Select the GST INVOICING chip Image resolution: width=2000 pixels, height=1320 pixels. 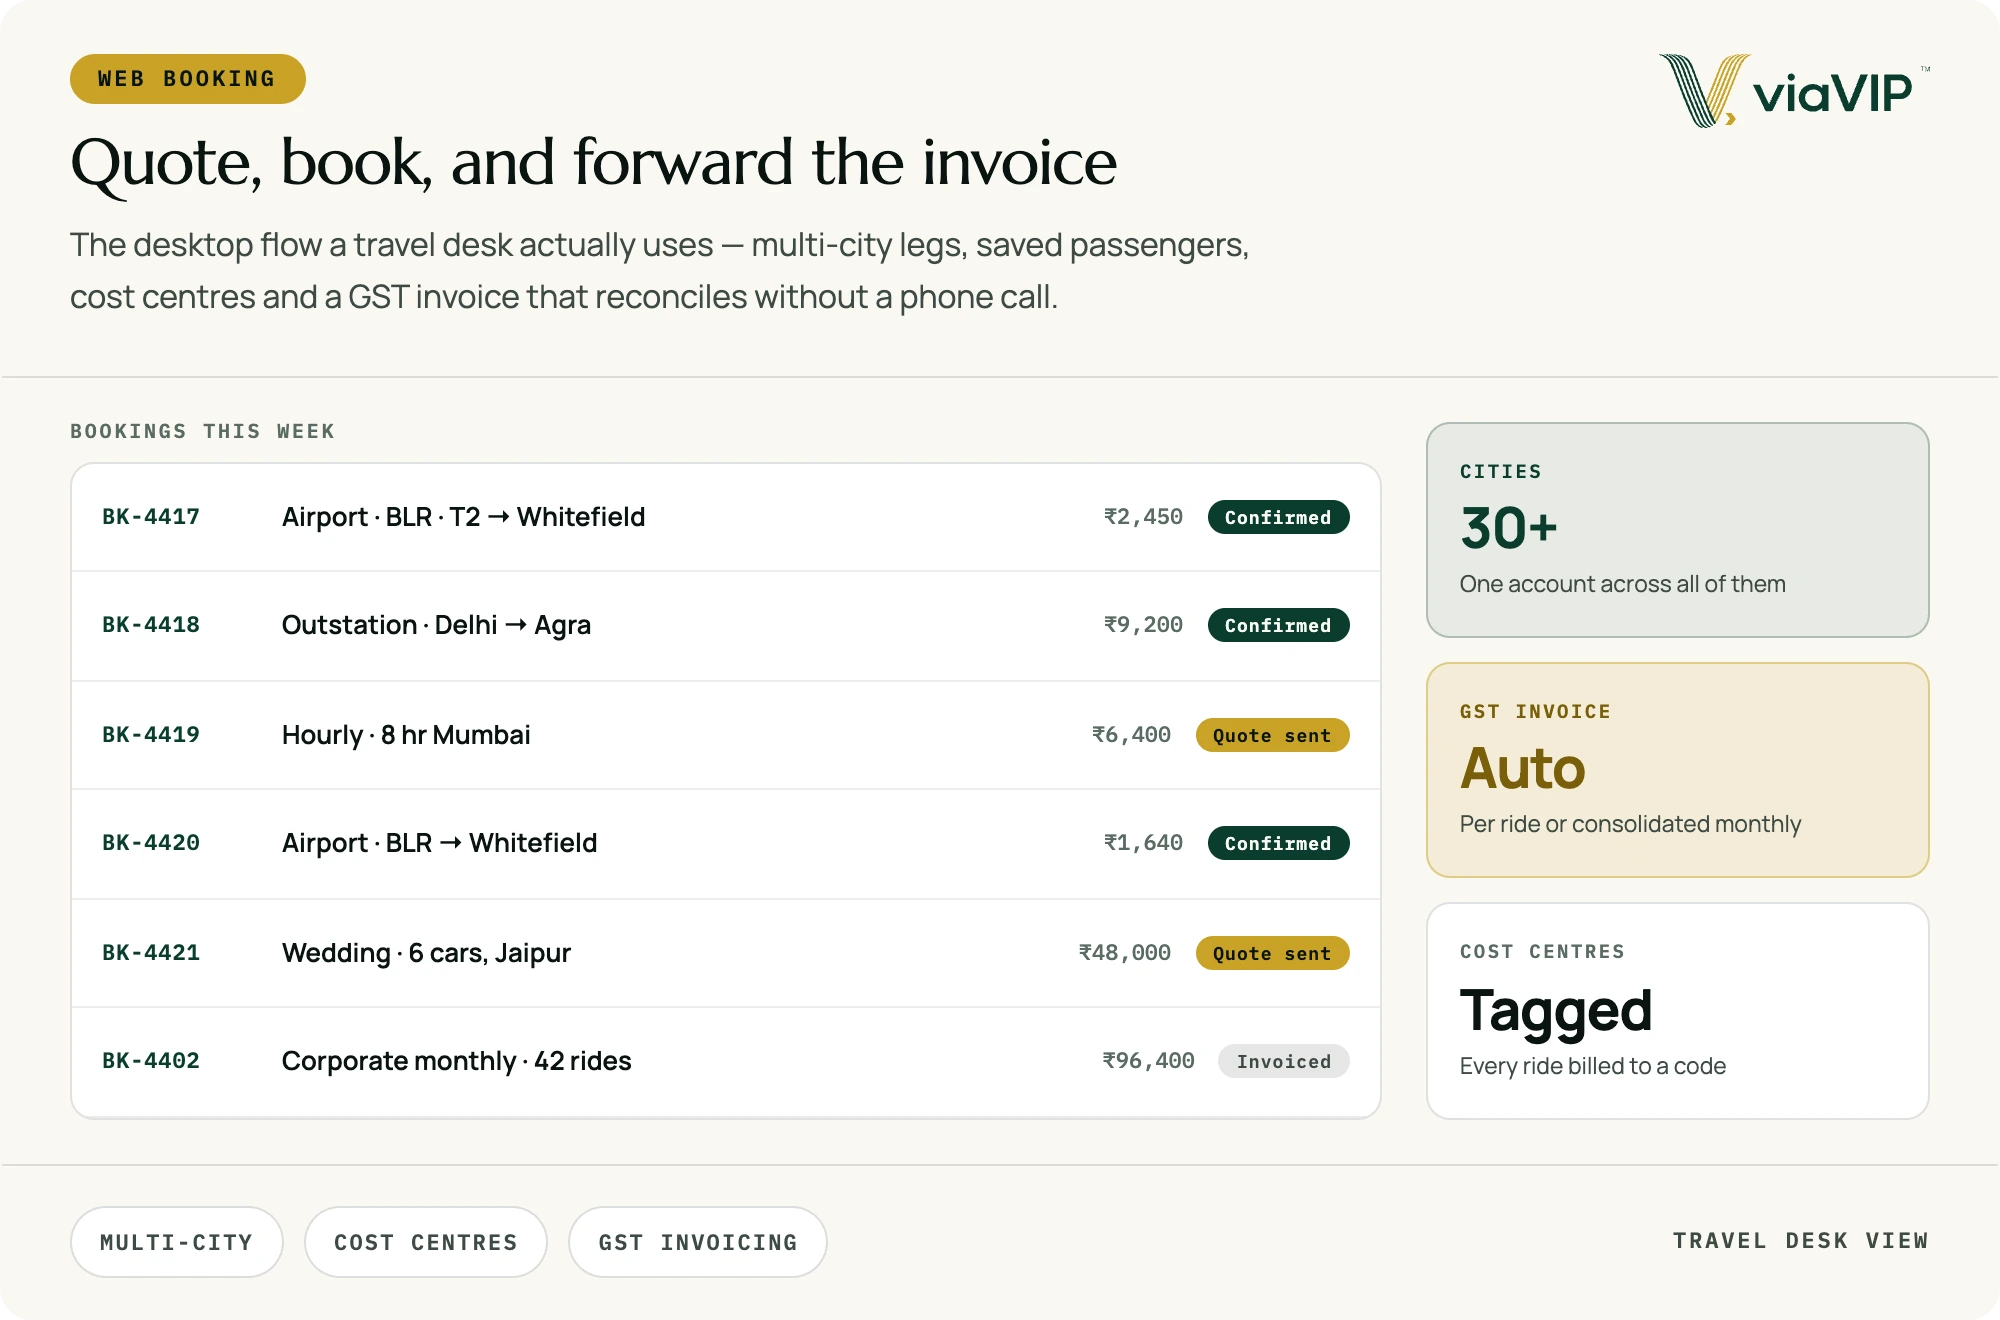click(x=698, y=1242)
